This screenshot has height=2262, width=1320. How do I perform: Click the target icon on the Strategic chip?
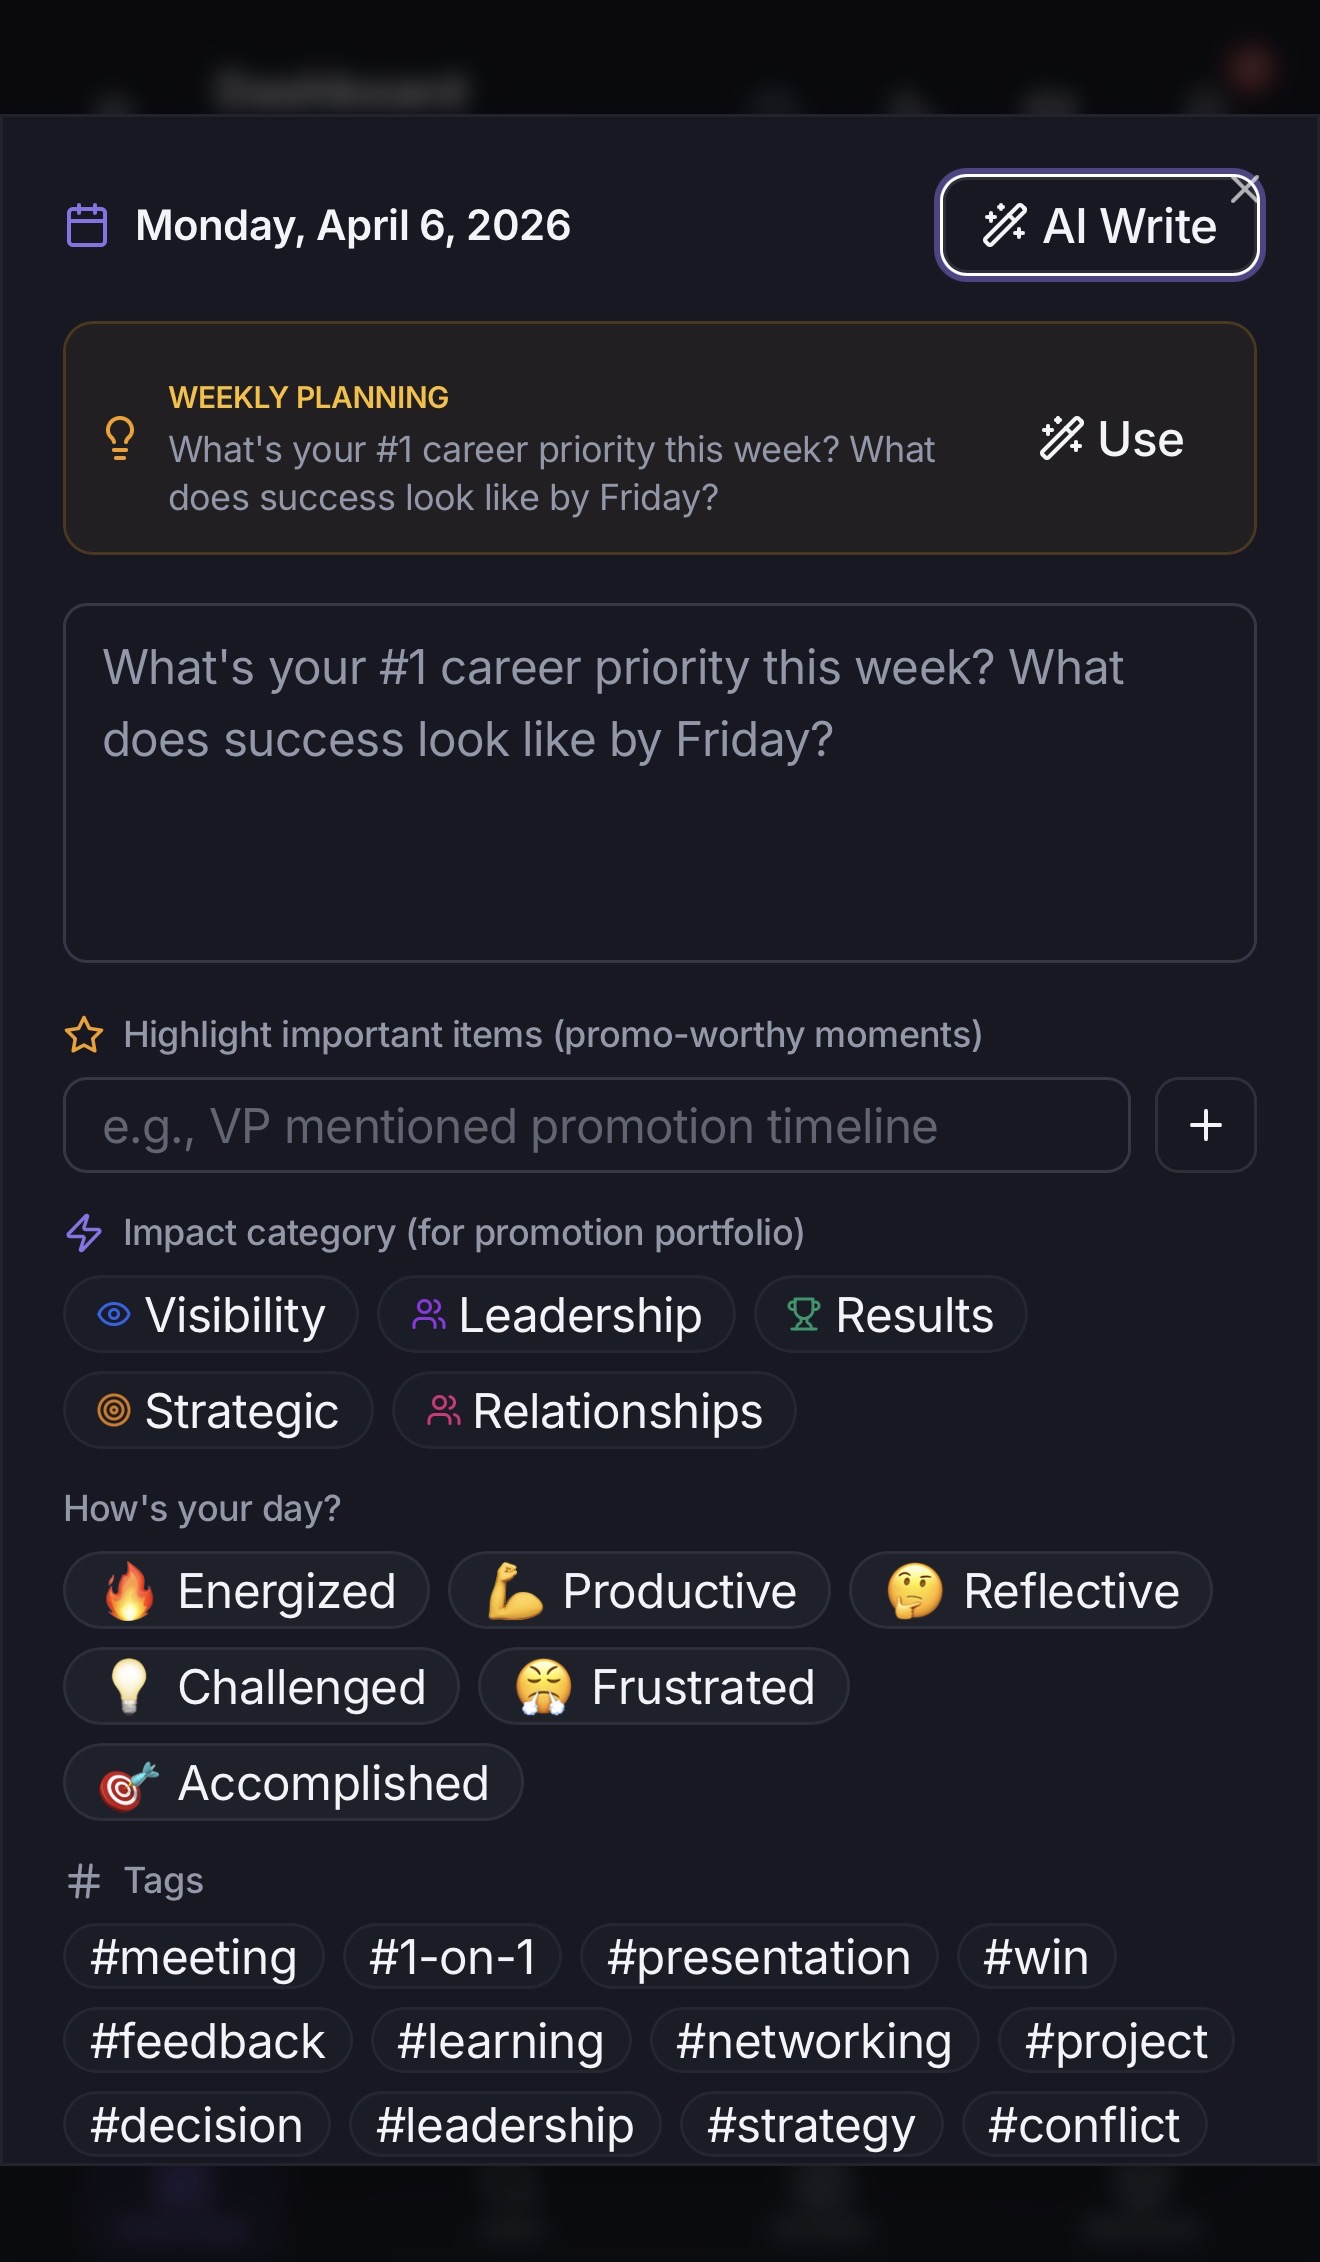[x=113, y=1410]
